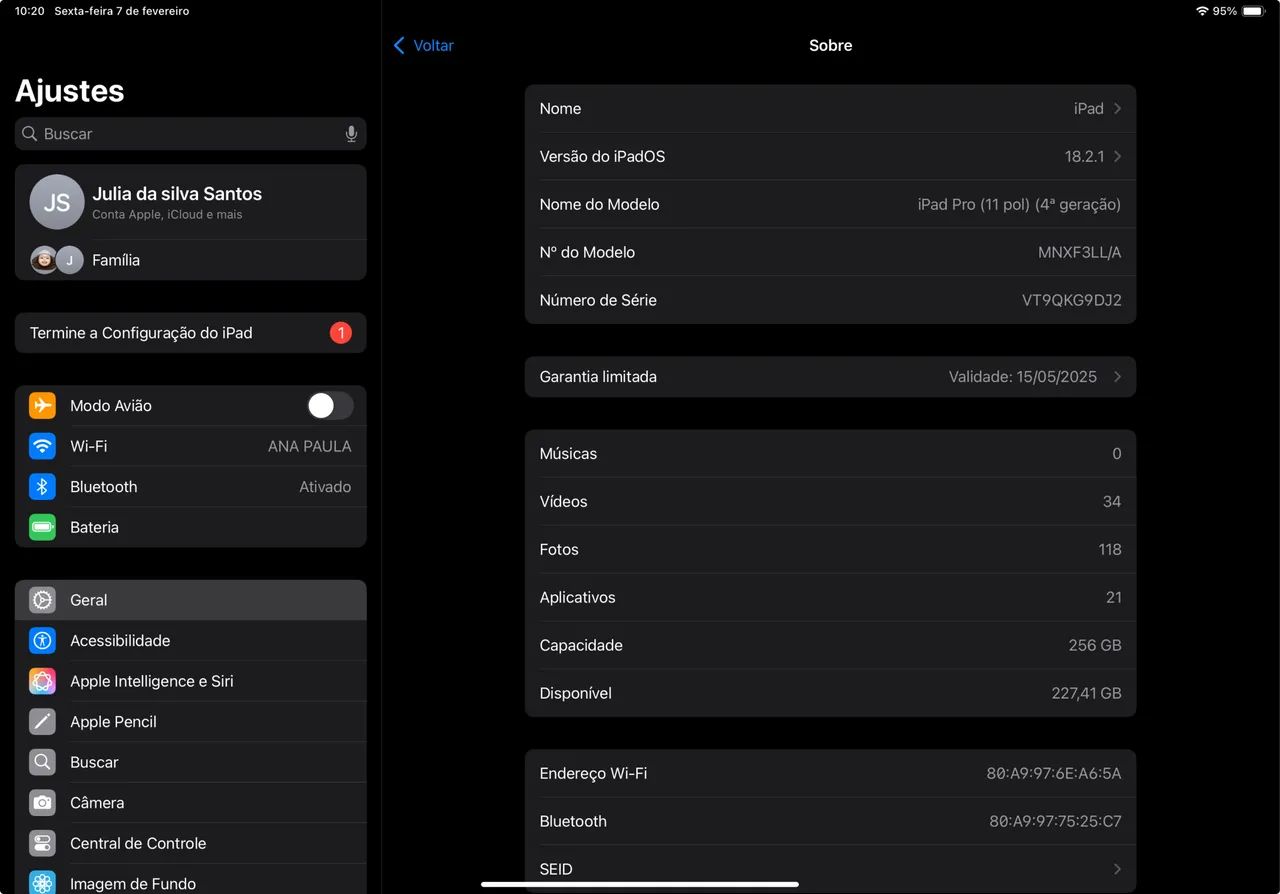Screen dimensions: 1280x894
Task: Tap the Número de Série label
Action: [x=598, y=300]
